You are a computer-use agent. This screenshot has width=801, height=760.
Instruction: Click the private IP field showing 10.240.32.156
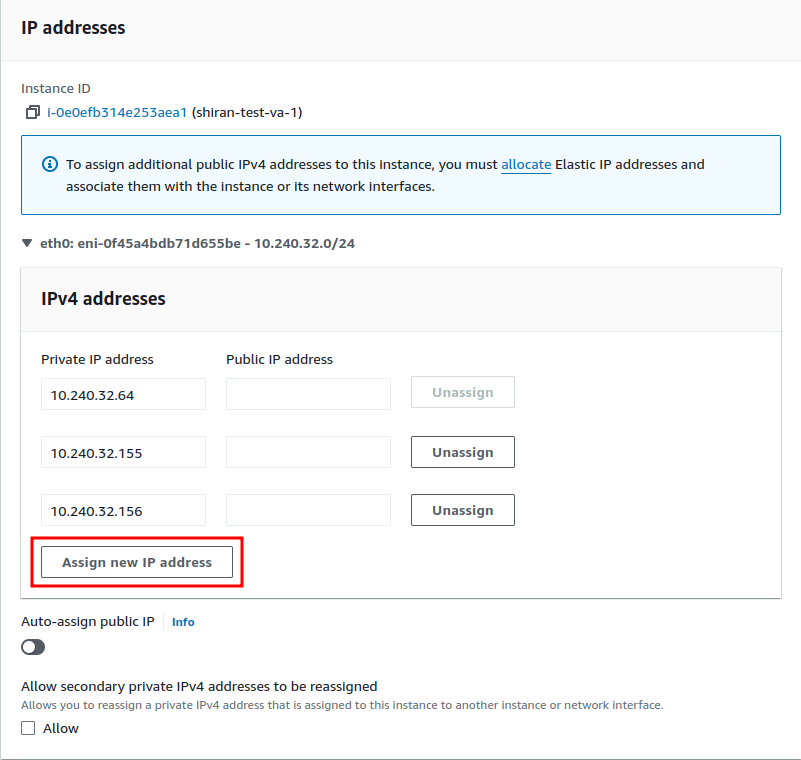[x=124, y=510]
